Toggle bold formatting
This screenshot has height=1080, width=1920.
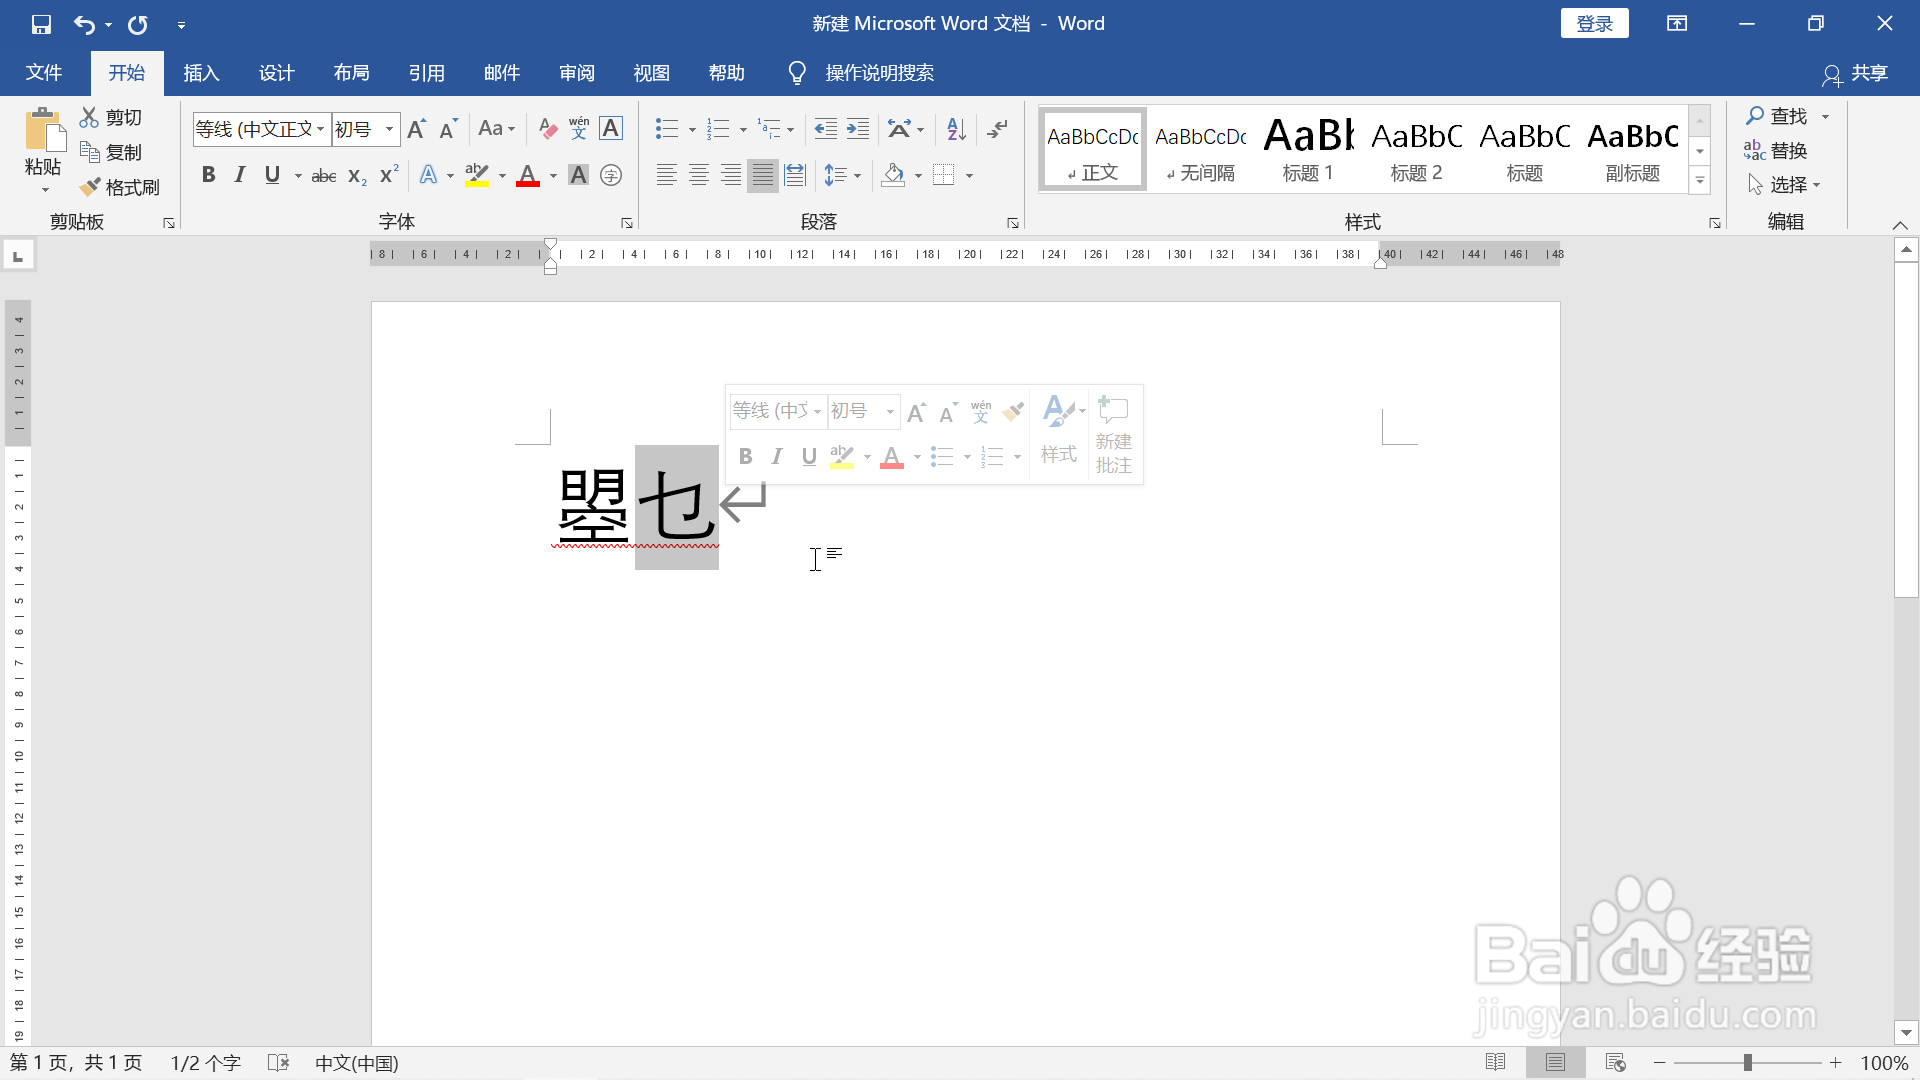click(x=208, y=175)
